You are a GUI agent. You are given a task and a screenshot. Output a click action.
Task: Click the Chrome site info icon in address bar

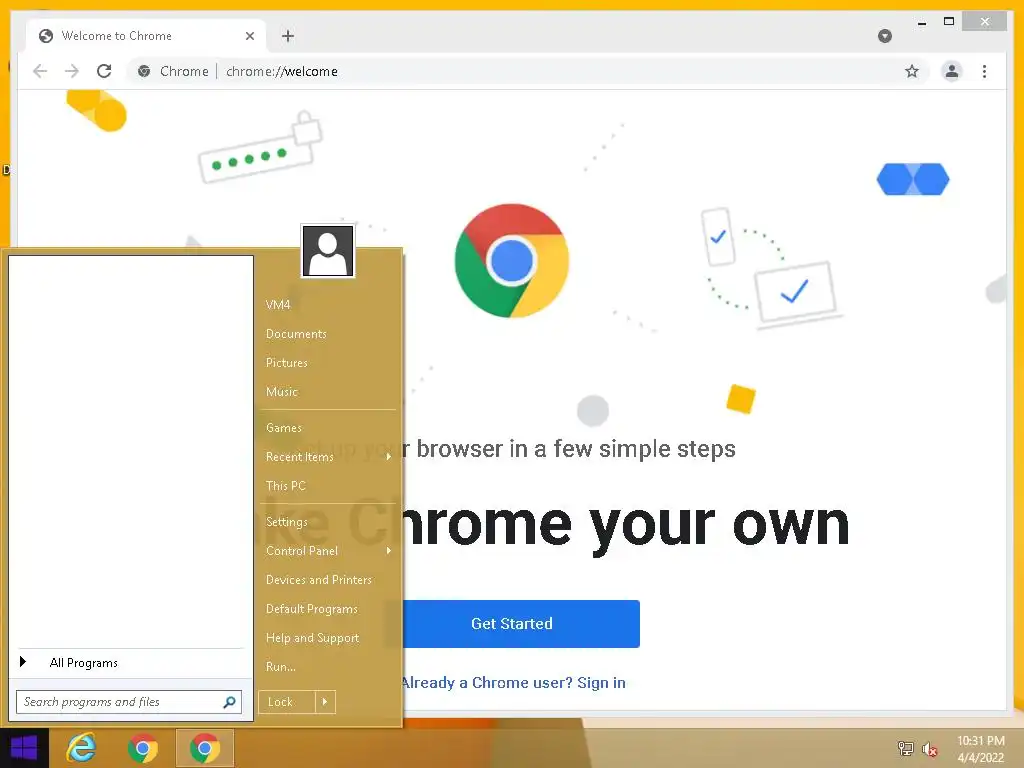coord(144,71)
